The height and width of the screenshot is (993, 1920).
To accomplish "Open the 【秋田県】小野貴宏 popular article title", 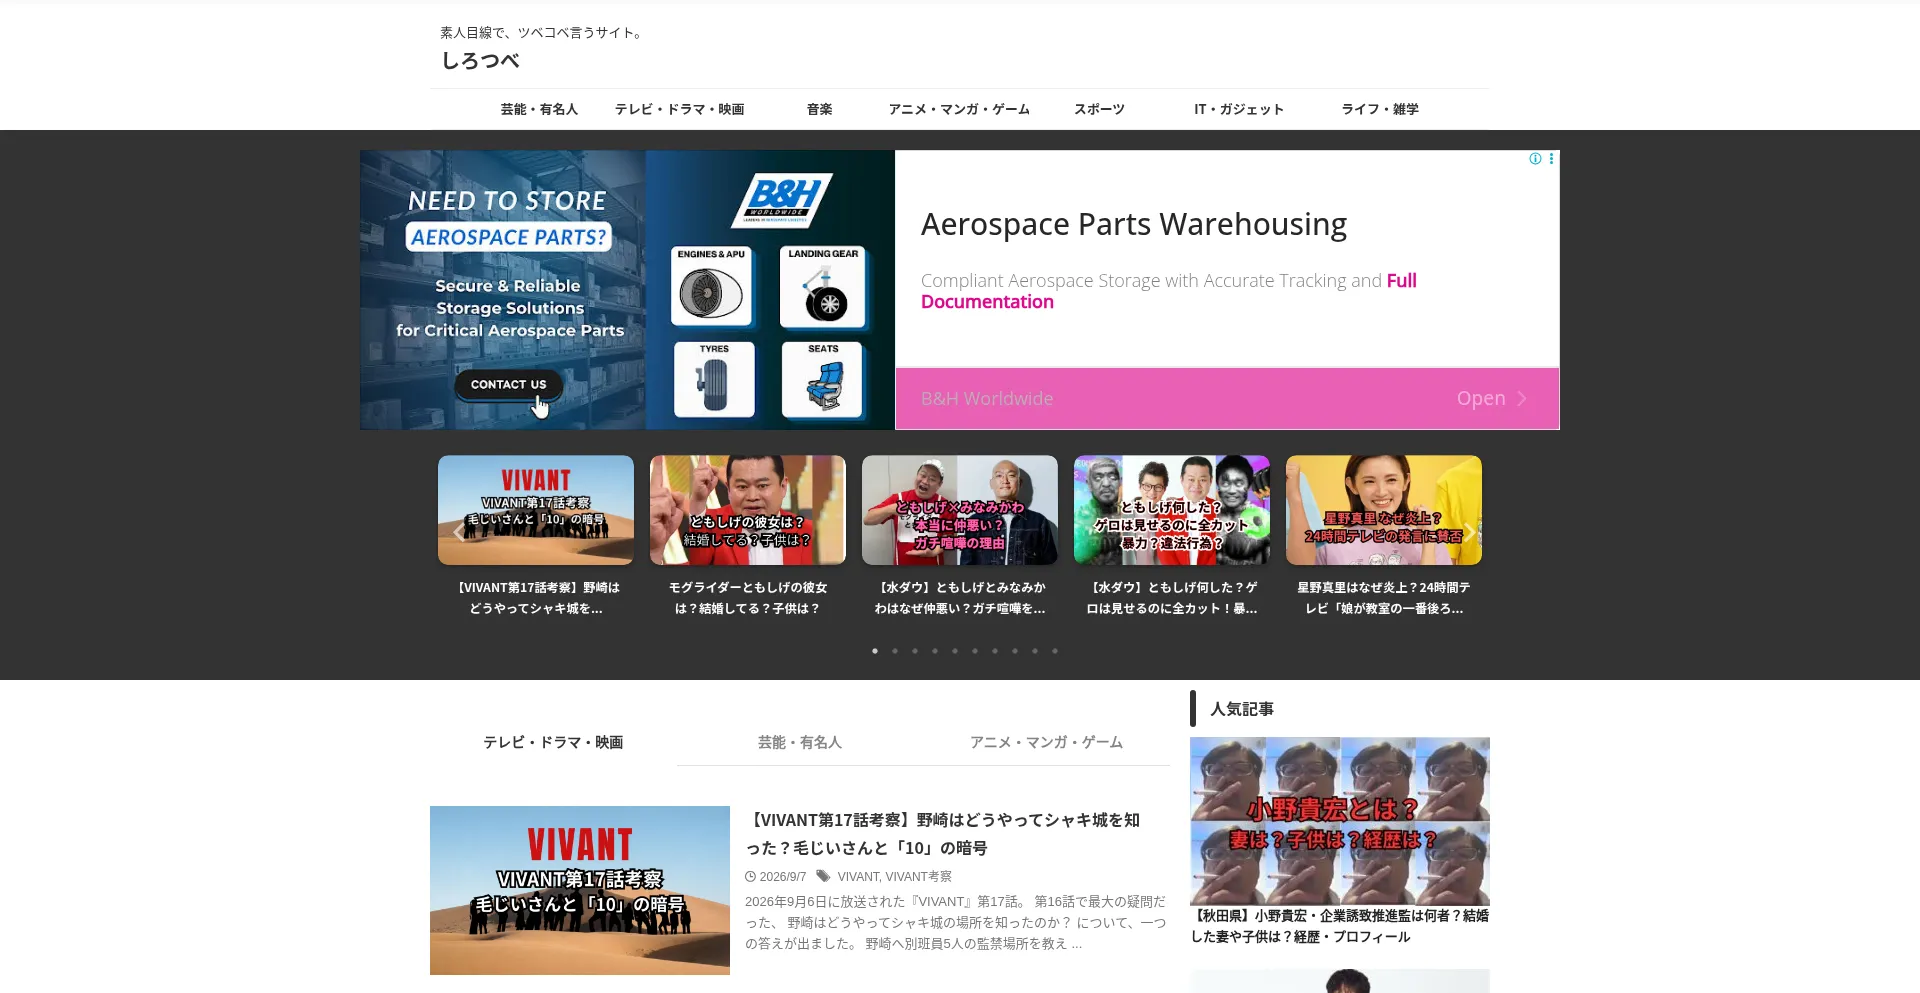I will [x=1340, y=926].
